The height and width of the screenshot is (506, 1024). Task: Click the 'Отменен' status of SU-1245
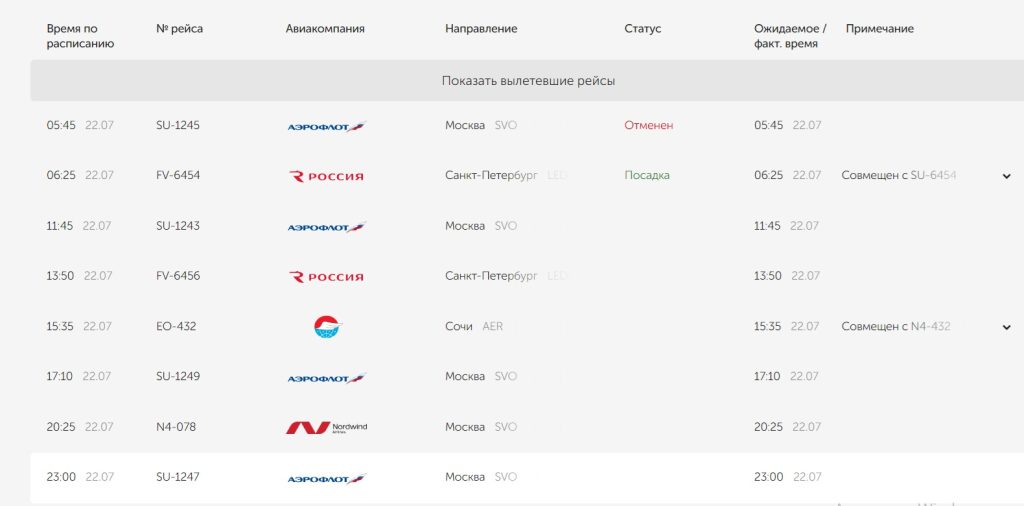[648, 125]
